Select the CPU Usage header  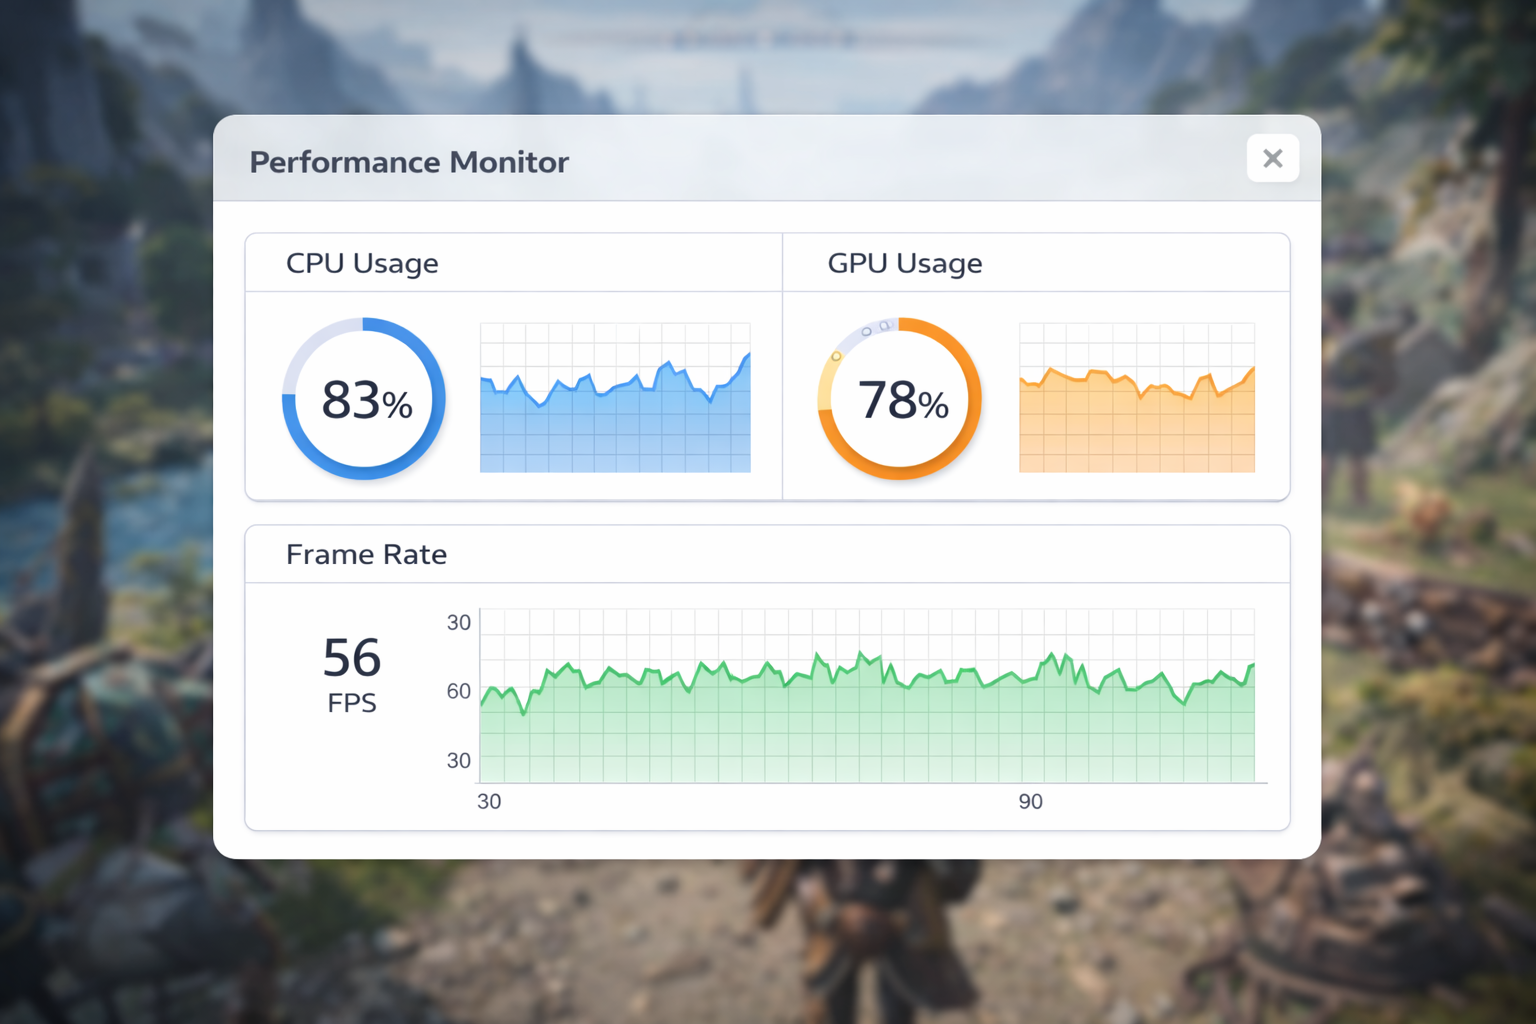(362, 263)
